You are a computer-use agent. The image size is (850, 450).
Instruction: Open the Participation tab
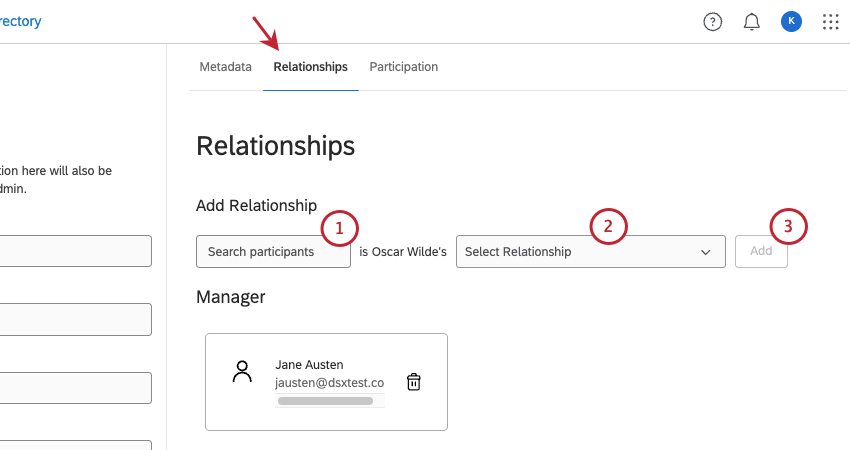click(x=404, y=67)
